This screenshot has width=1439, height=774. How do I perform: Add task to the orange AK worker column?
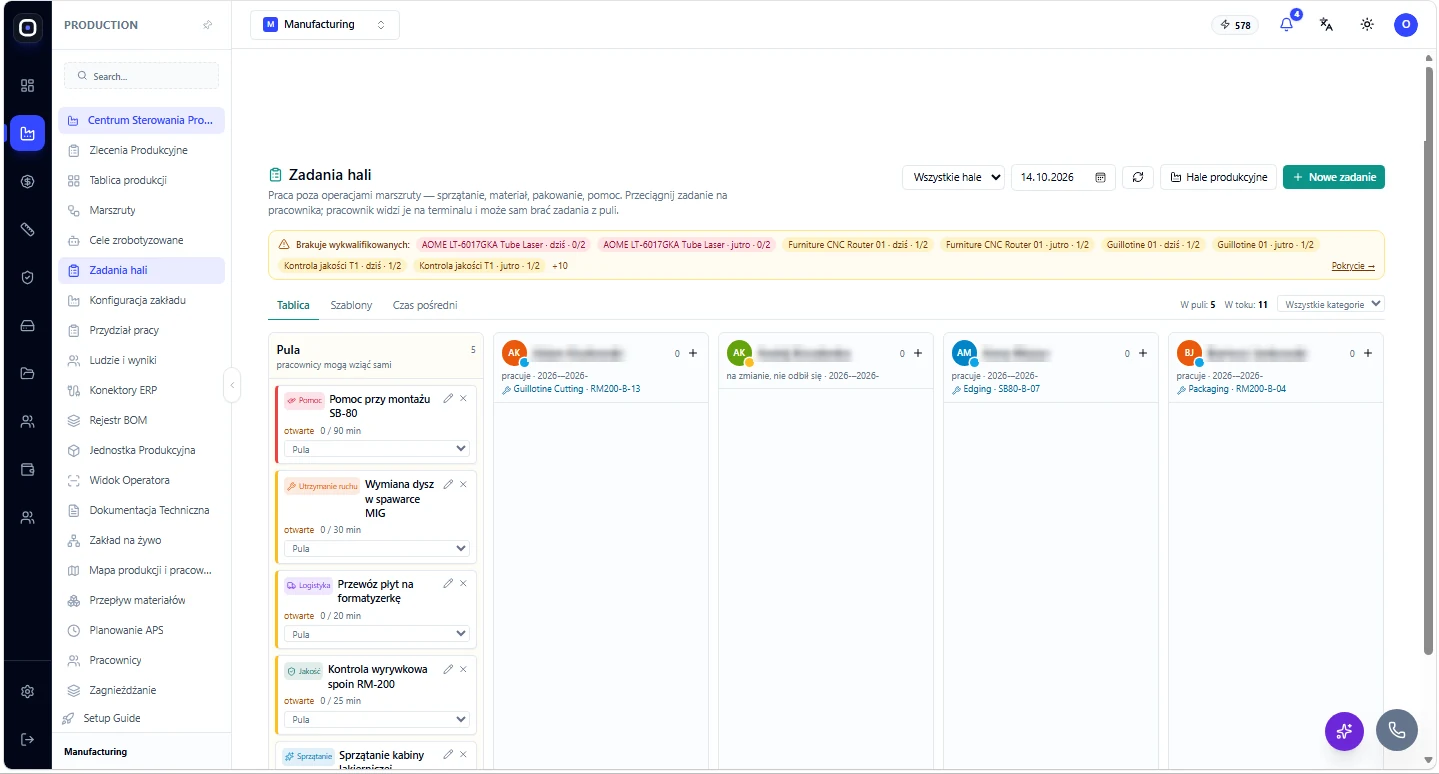pos(693,353)
